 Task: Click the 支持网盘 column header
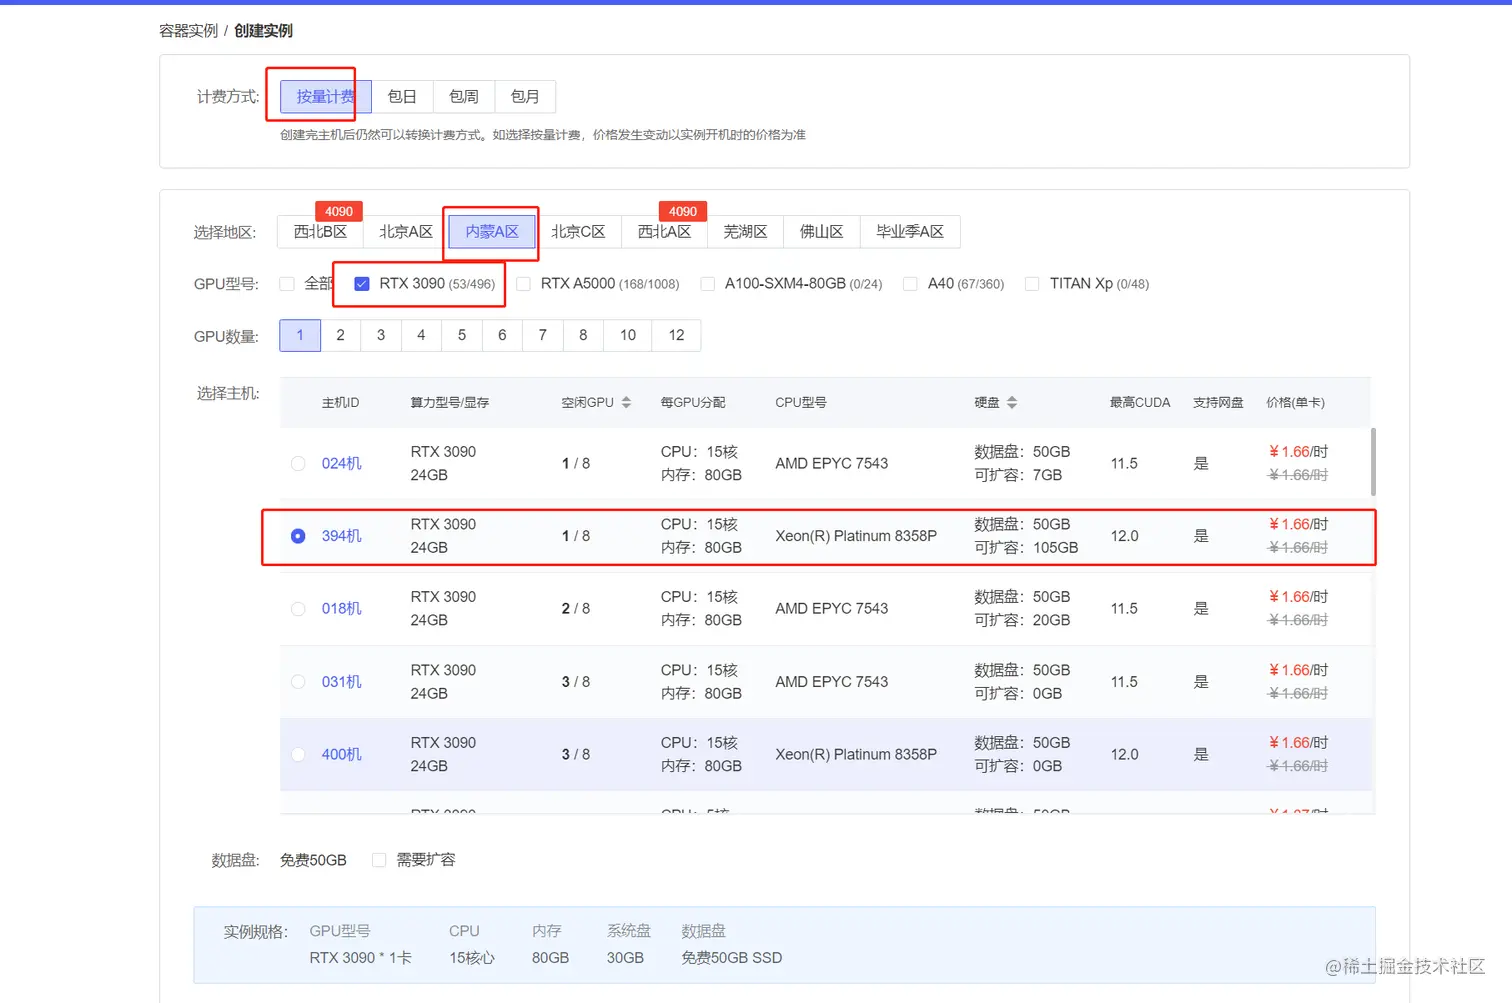1218,402
